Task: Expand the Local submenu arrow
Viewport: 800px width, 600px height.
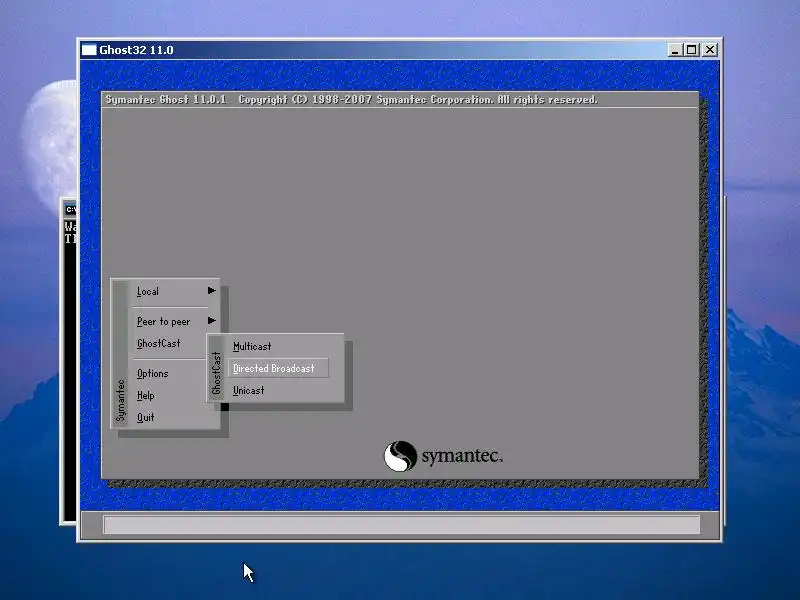Action: point(212,290)
